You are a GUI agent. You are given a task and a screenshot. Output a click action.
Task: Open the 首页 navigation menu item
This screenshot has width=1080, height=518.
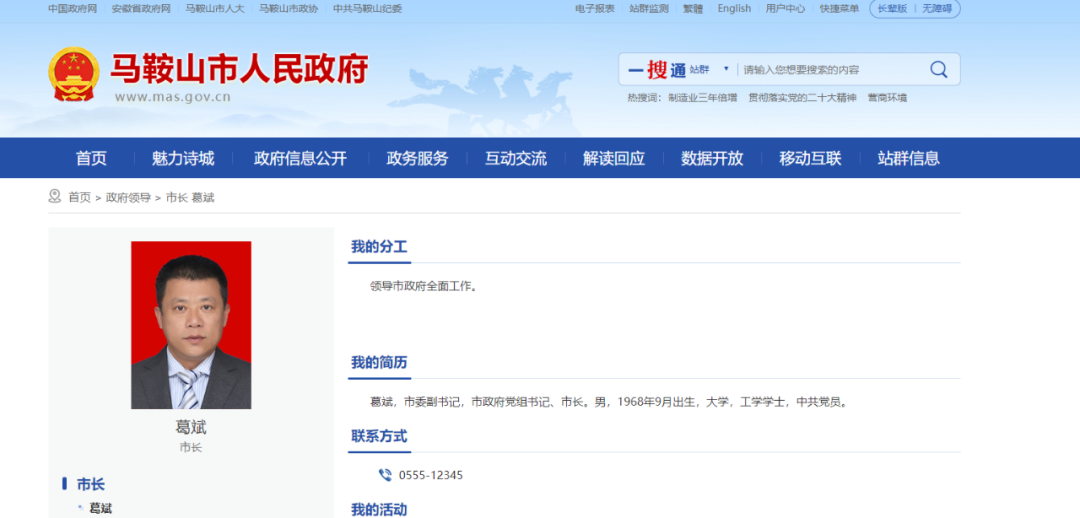coord(92,158)
